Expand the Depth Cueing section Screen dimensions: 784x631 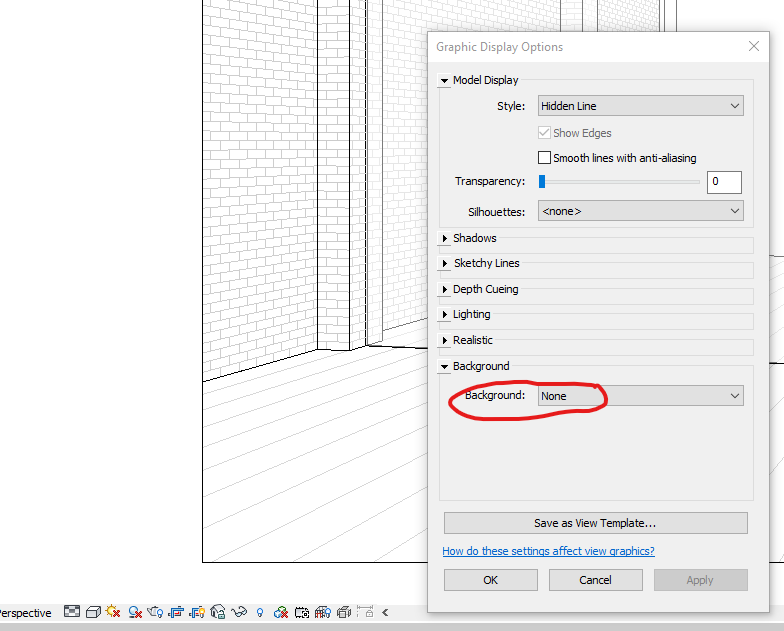click(x=444, y=289)
